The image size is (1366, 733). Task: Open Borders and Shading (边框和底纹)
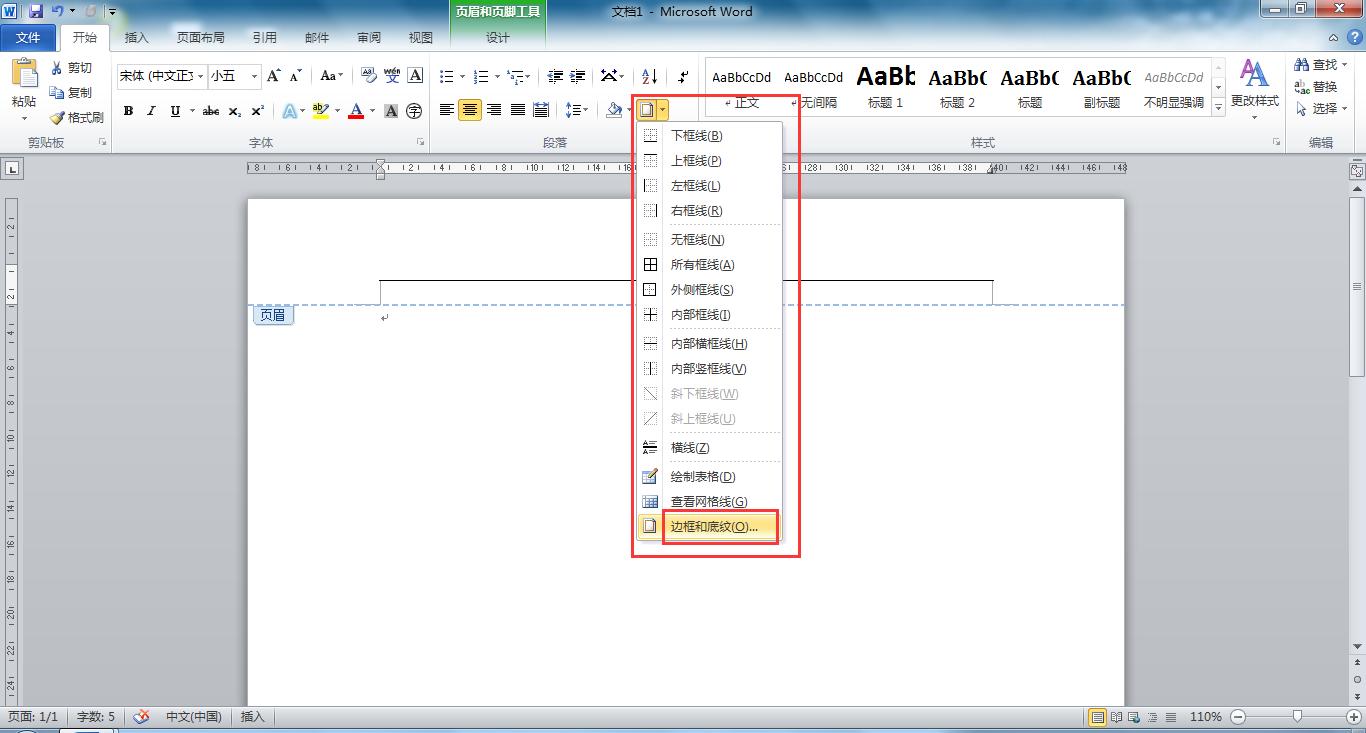(709, 527)
